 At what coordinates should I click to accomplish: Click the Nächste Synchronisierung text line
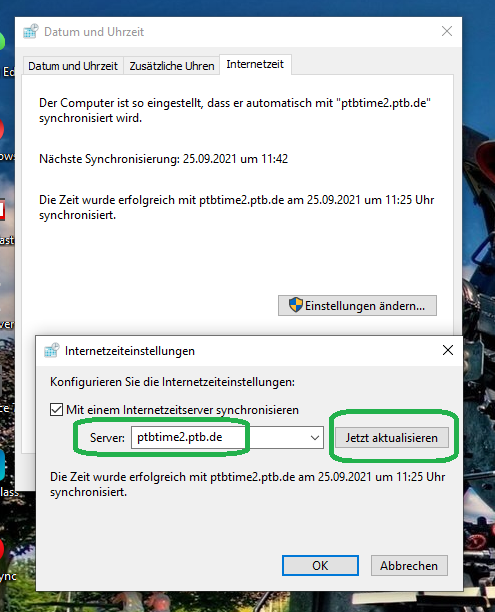[164, 159]
